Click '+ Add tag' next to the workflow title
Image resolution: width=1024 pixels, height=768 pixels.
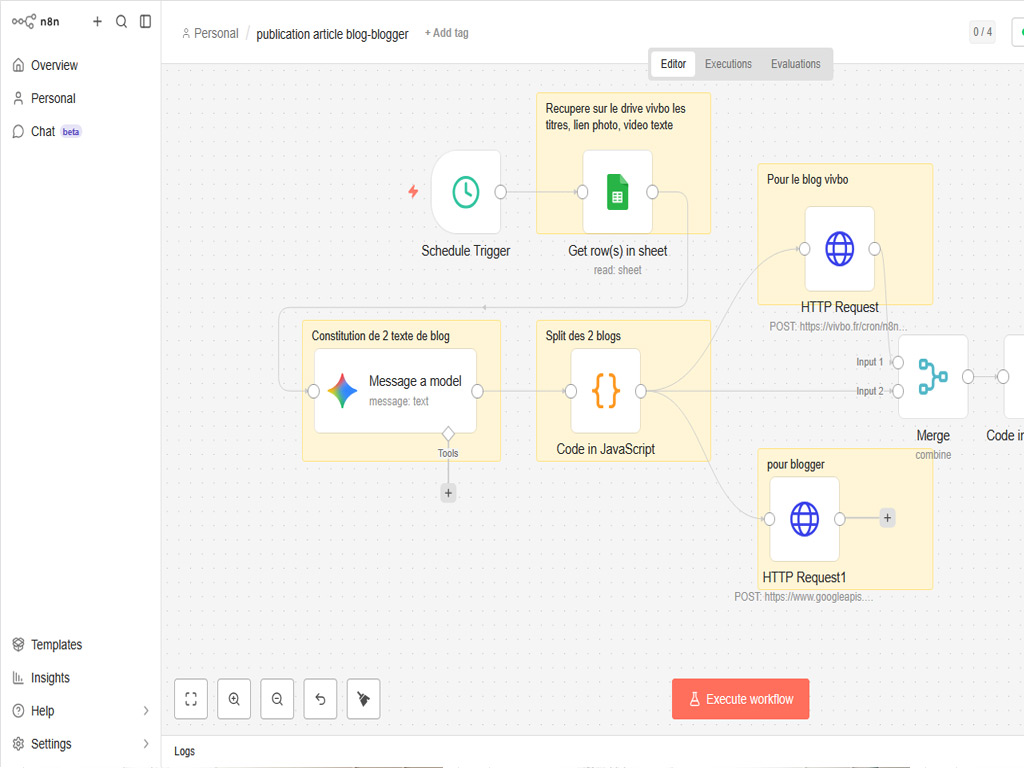(446, 33)
